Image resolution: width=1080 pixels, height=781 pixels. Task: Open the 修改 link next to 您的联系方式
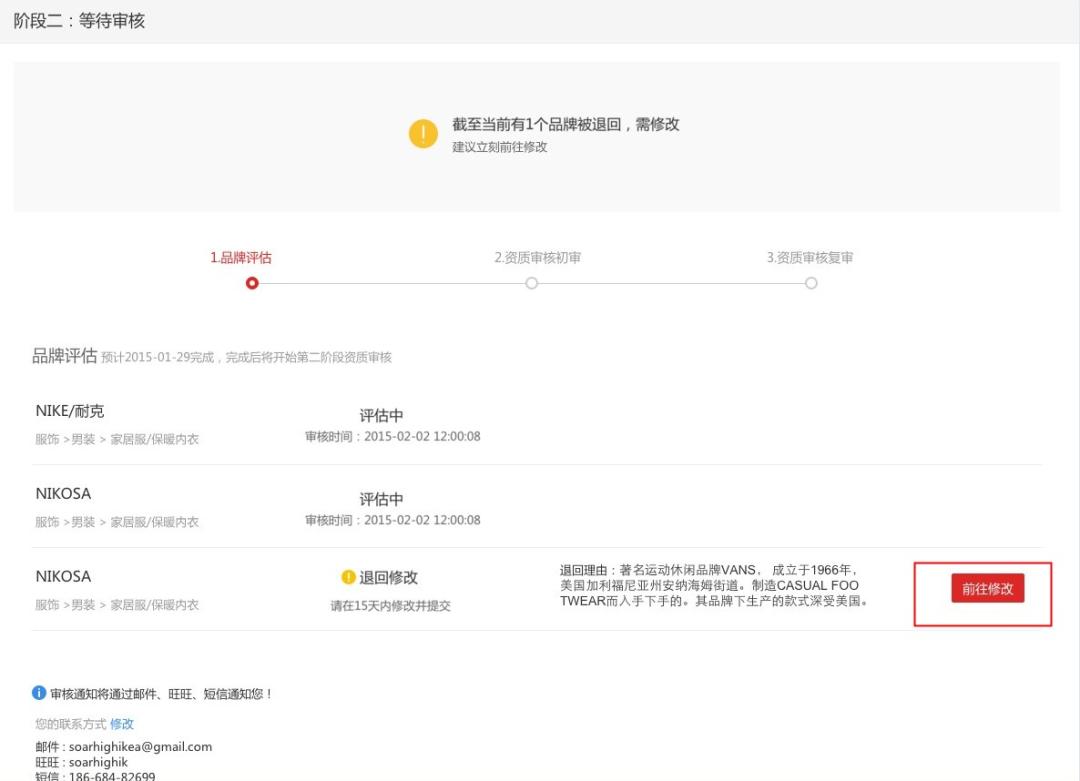121,724
